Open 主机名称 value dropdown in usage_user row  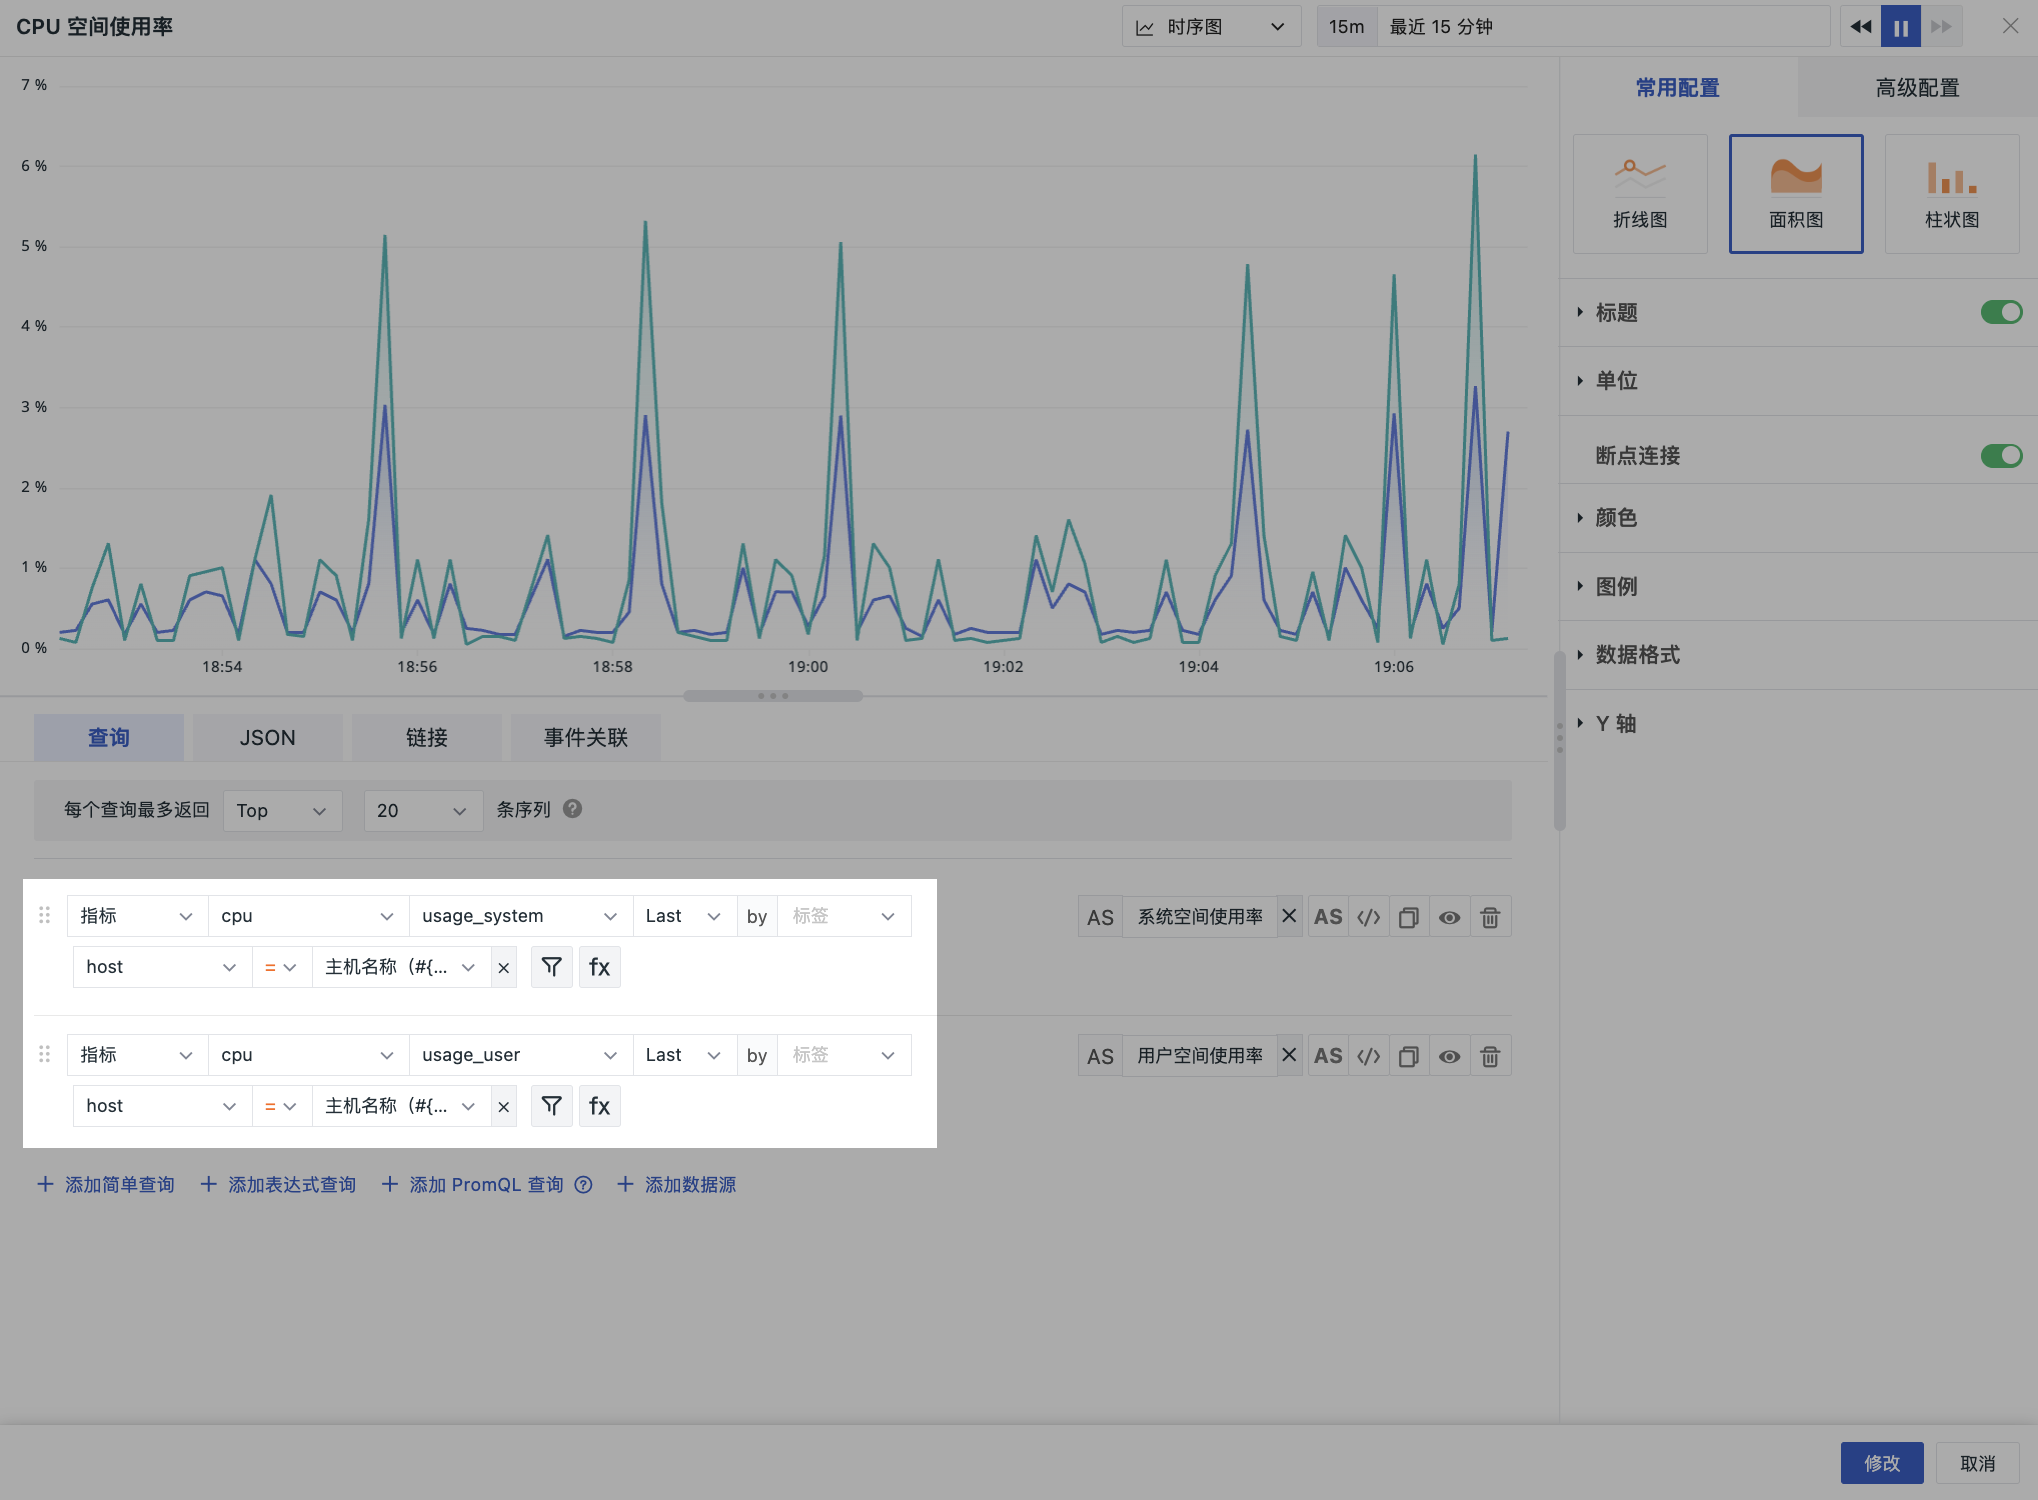point(401,1106)
